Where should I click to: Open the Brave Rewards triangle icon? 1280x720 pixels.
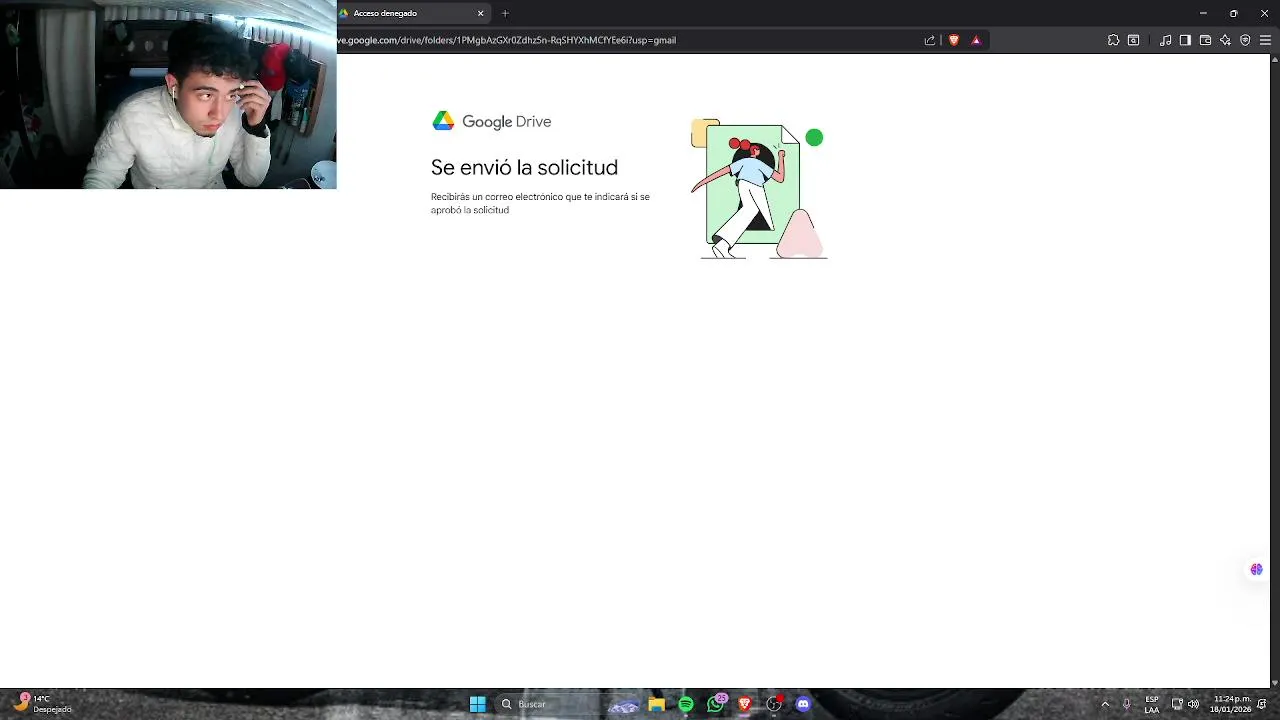tap(976, 40)
